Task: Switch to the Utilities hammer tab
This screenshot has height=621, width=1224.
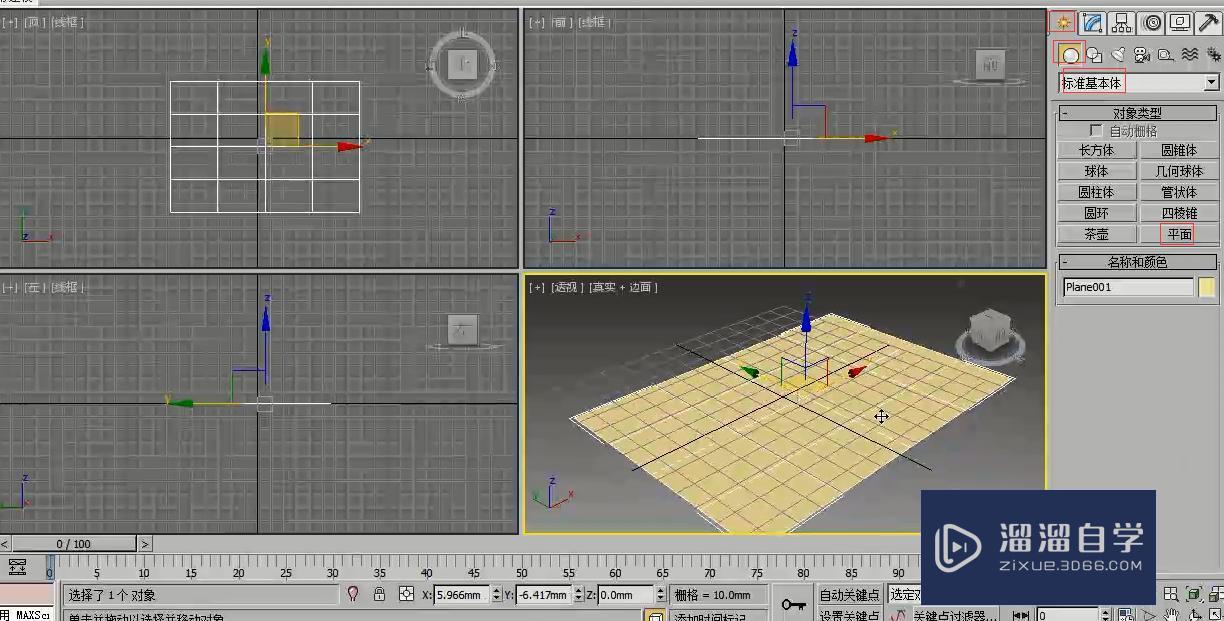Action: (x=1209, y=22)
